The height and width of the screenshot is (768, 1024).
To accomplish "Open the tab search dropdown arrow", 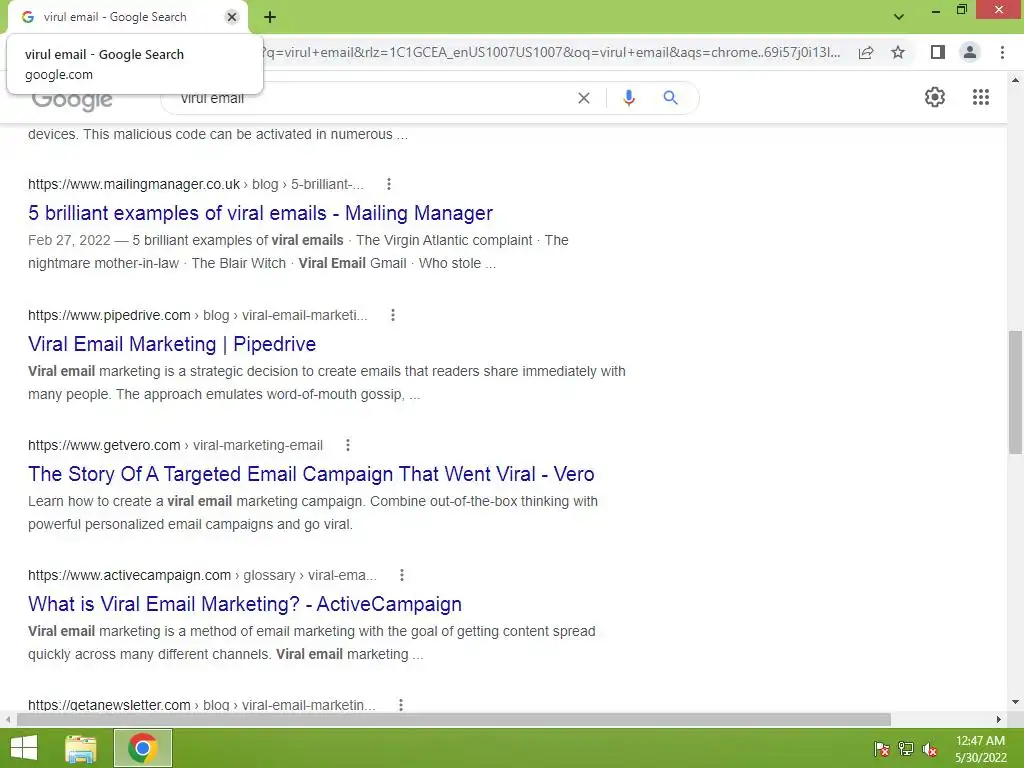I will [899, 17].
